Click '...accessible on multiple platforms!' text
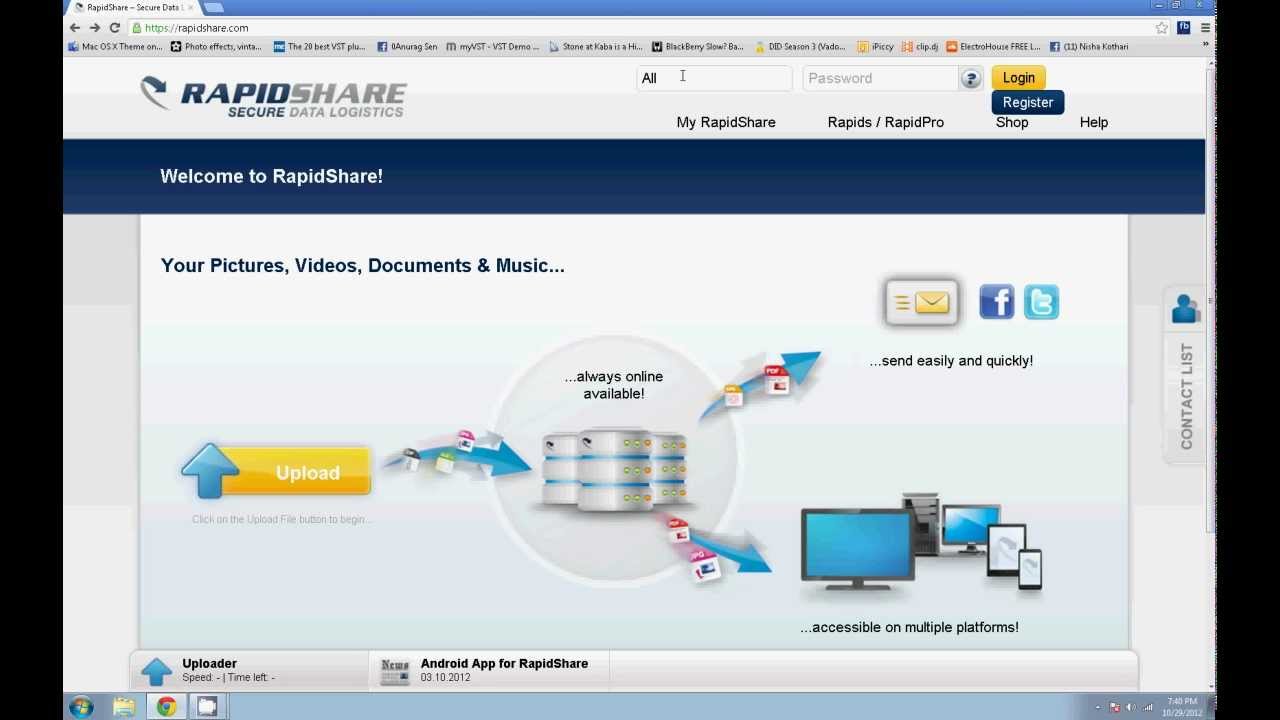 point(909,628)
